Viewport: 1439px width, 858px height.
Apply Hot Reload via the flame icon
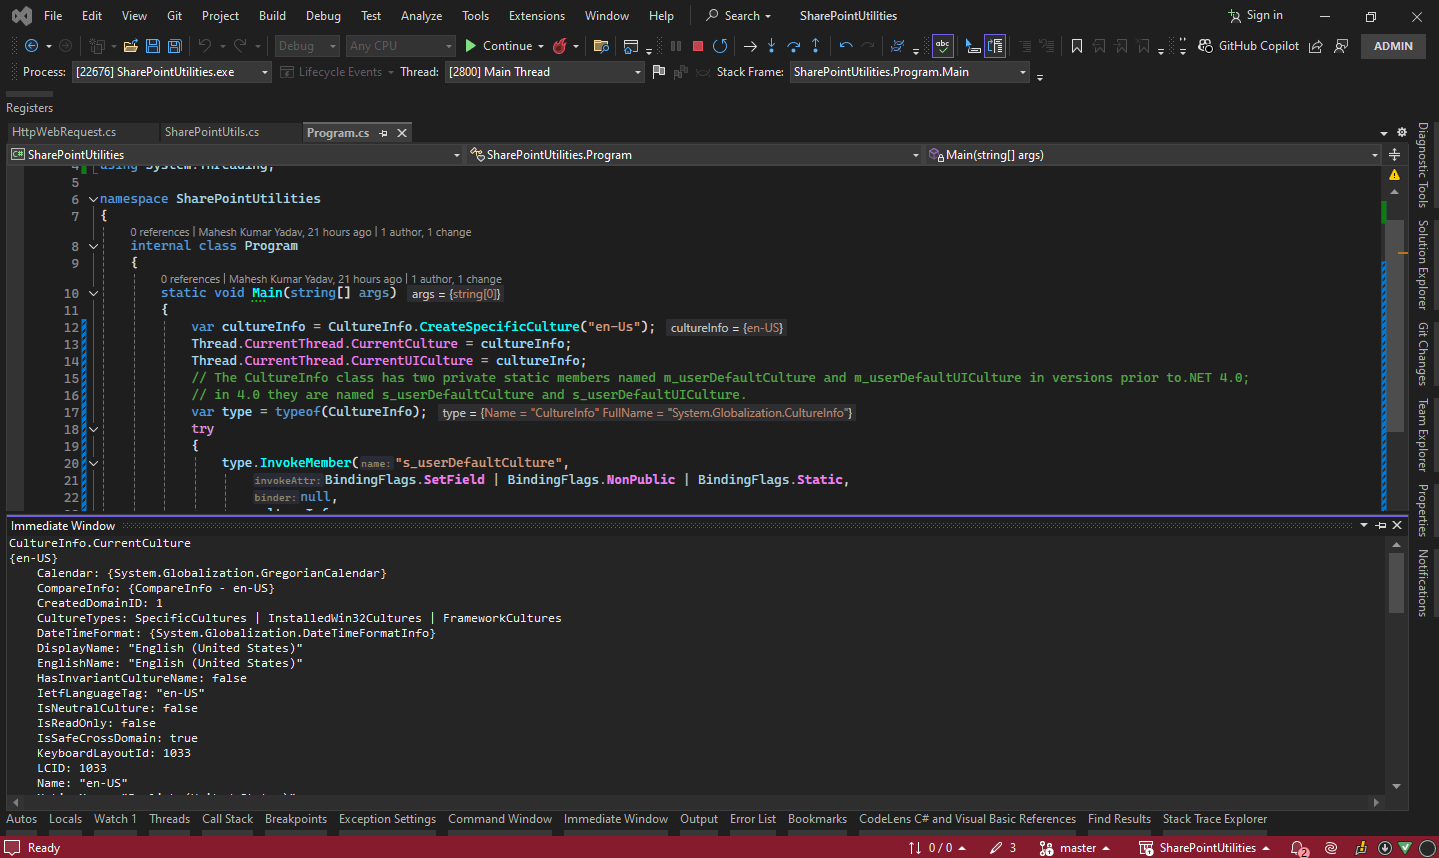pos(560,45)
